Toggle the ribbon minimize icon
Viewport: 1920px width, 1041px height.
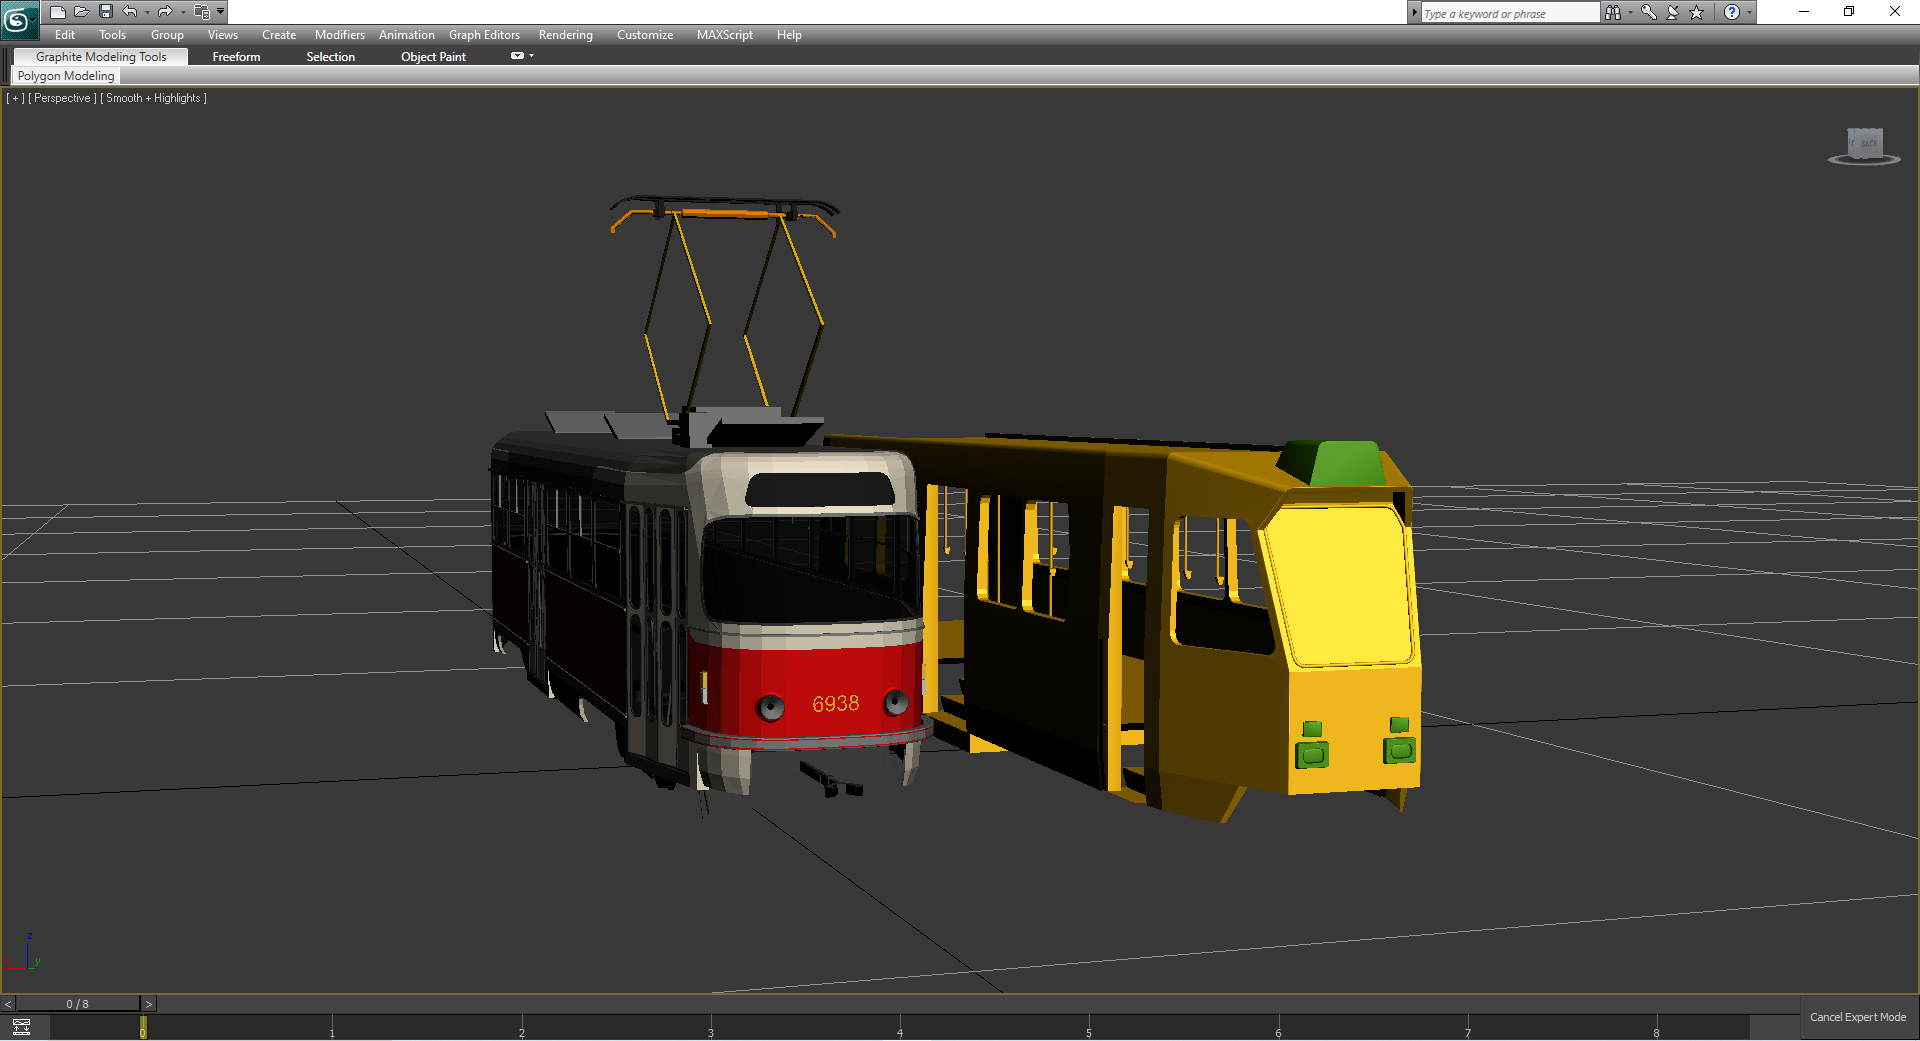[x=517, y=56]
